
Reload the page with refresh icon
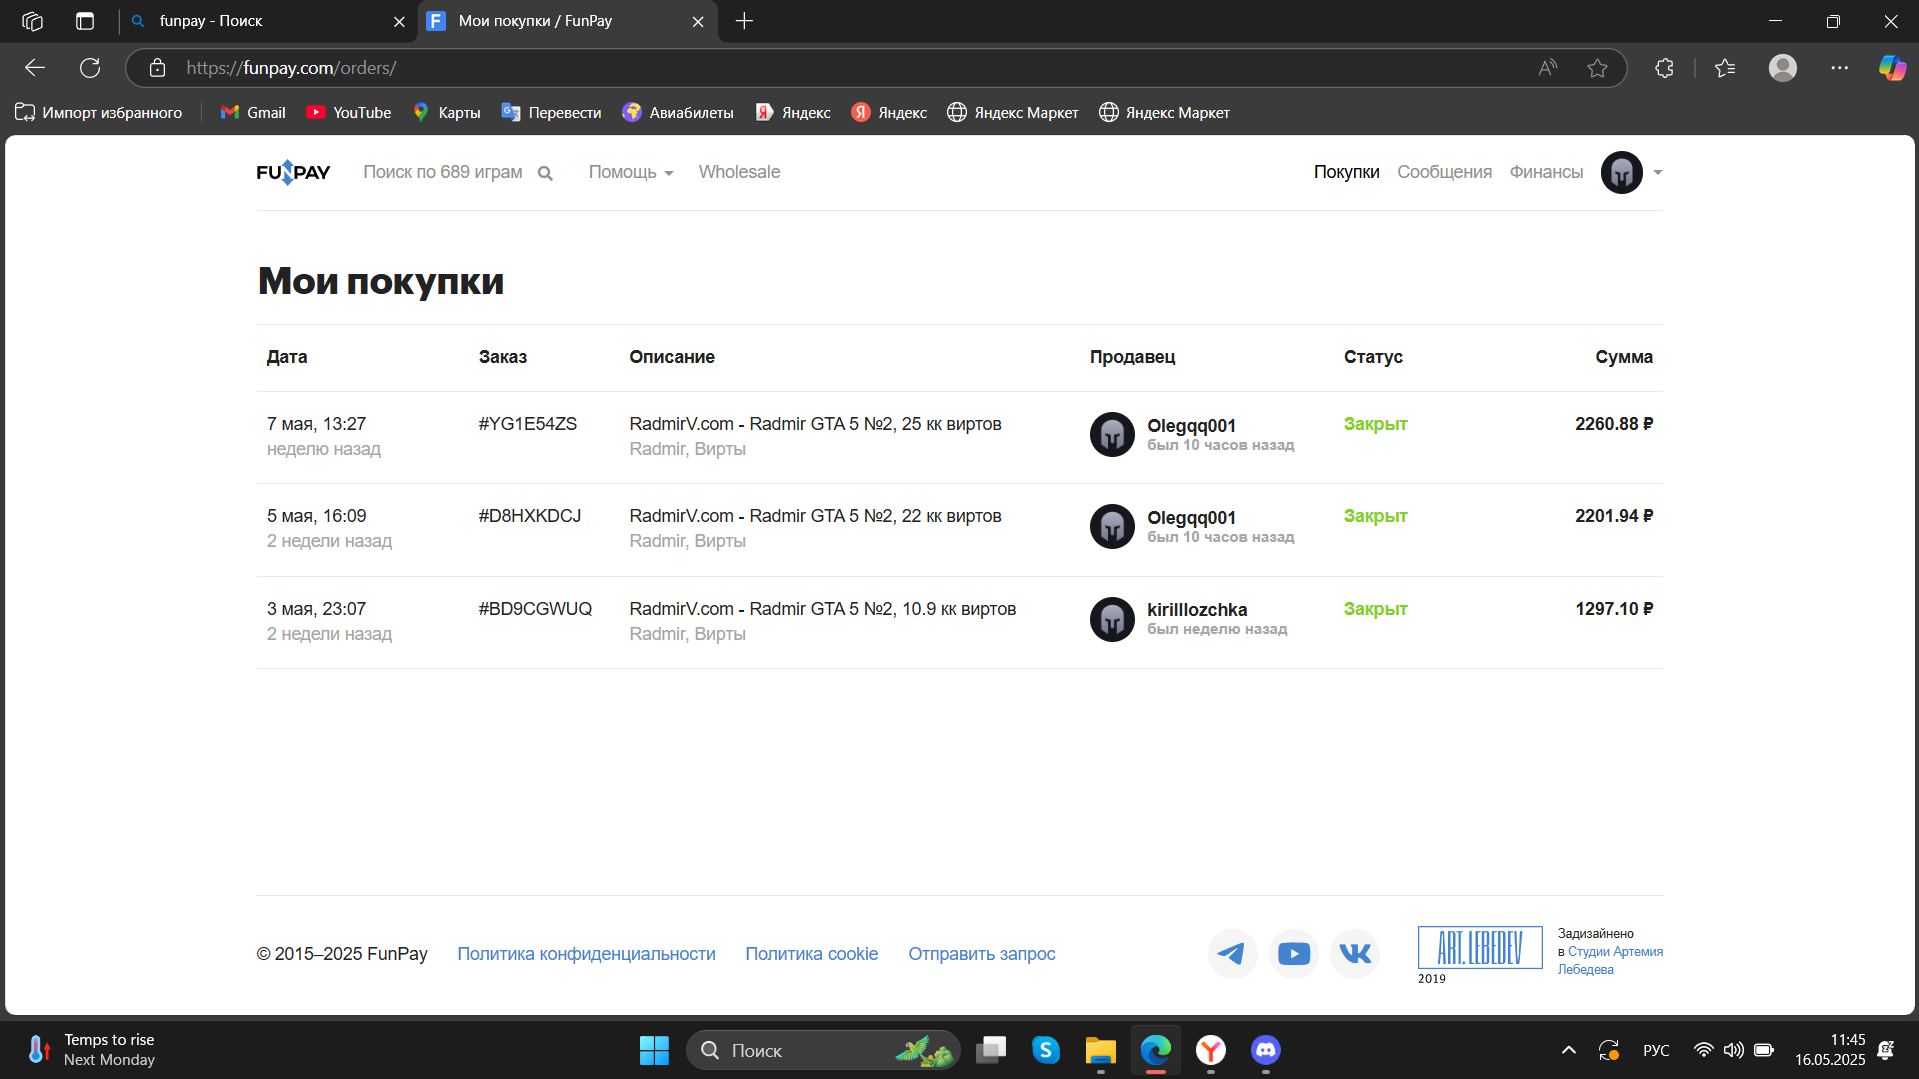[90, 68]
